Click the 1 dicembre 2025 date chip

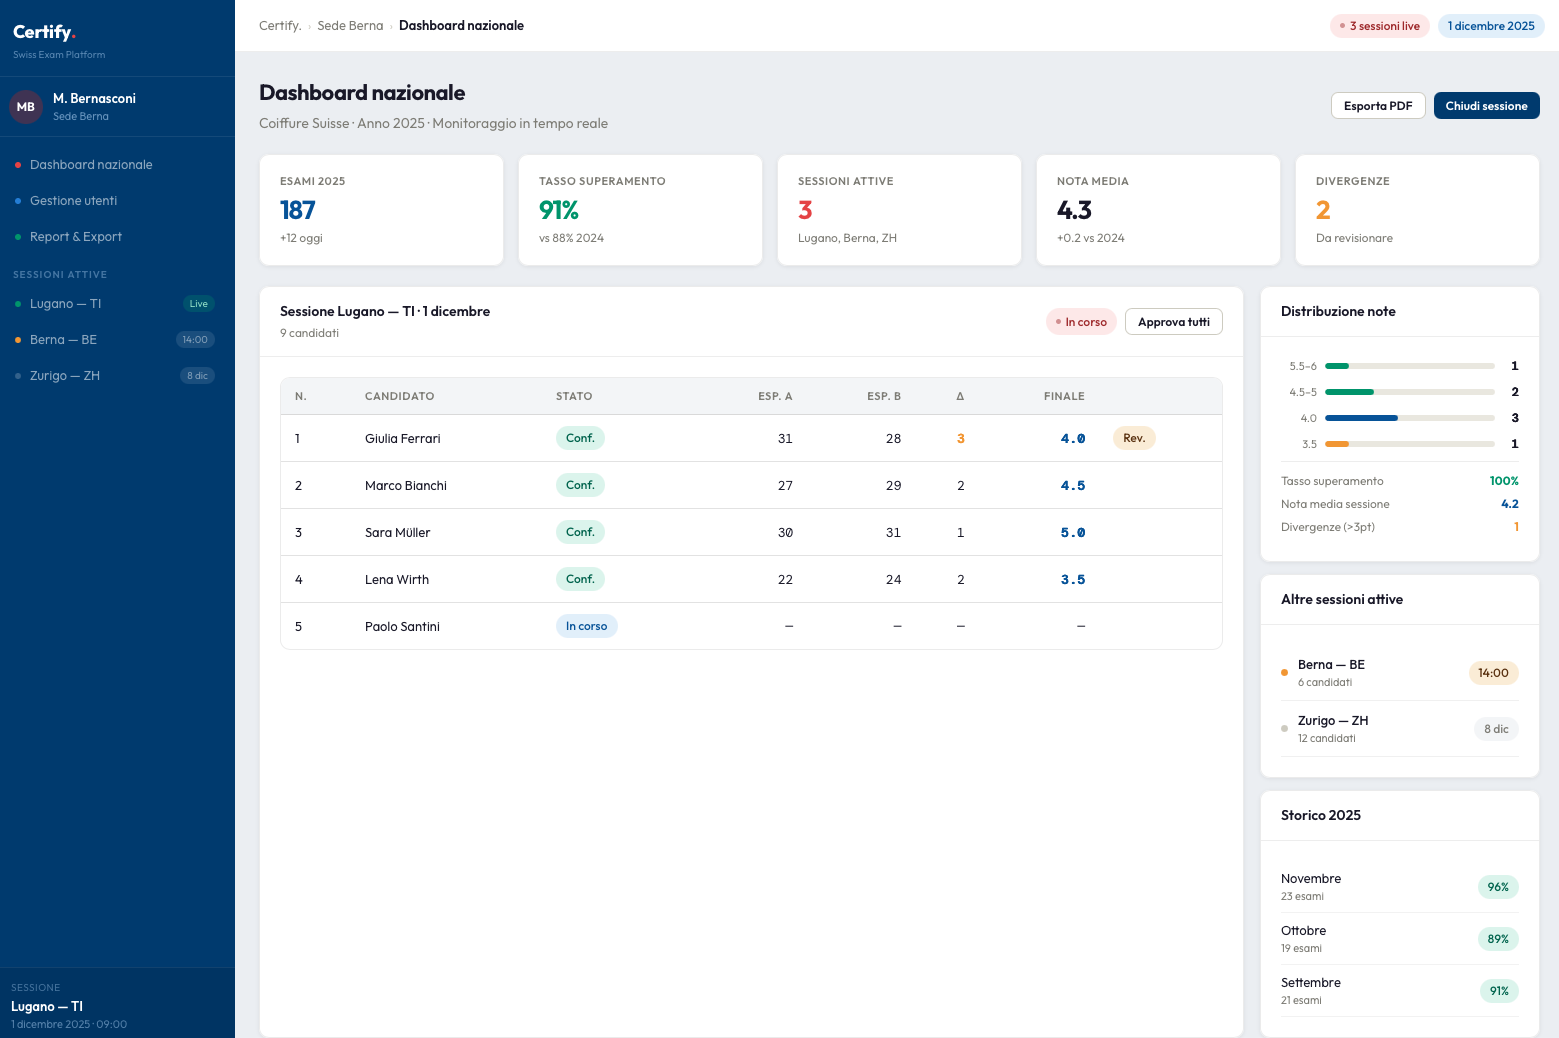click(x=1490, y=26)
